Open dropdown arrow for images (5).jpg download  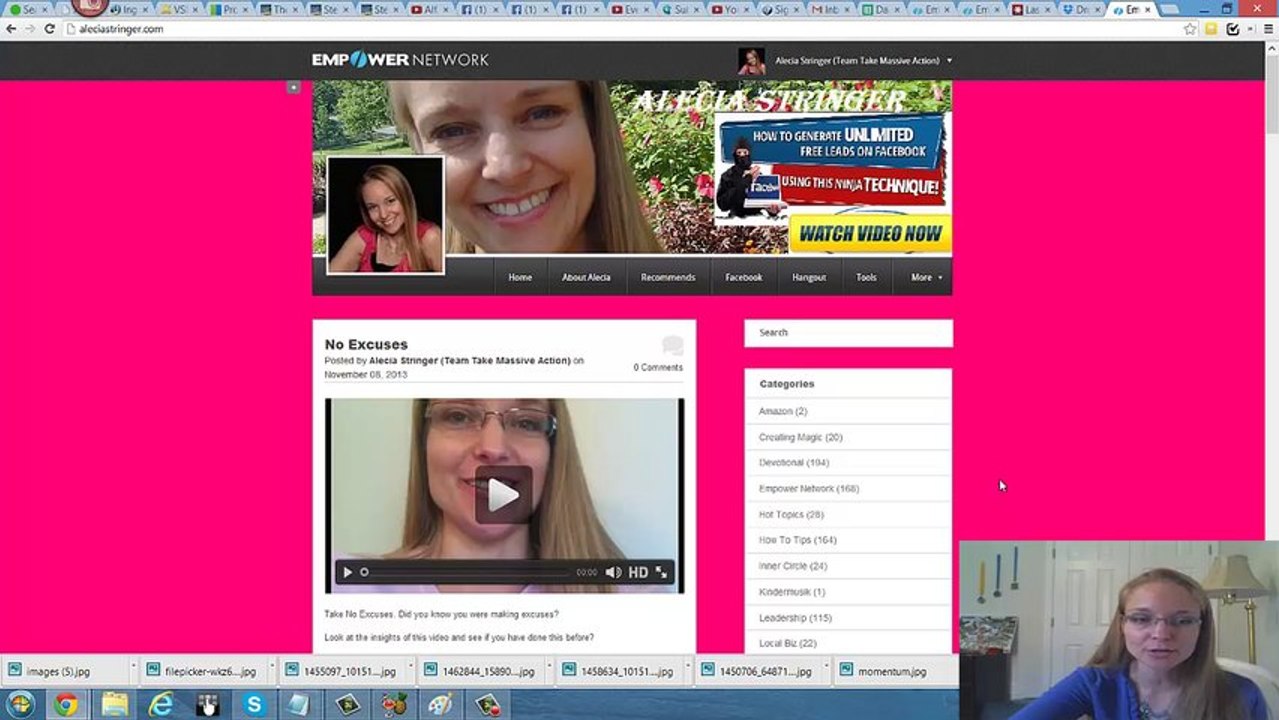(133, 668)
